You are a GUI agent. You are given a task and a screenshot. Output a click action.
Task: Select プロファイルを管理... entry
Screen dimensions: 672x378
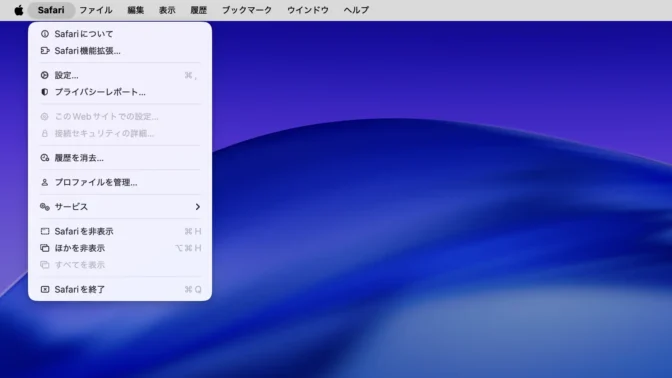coord(120,182)
